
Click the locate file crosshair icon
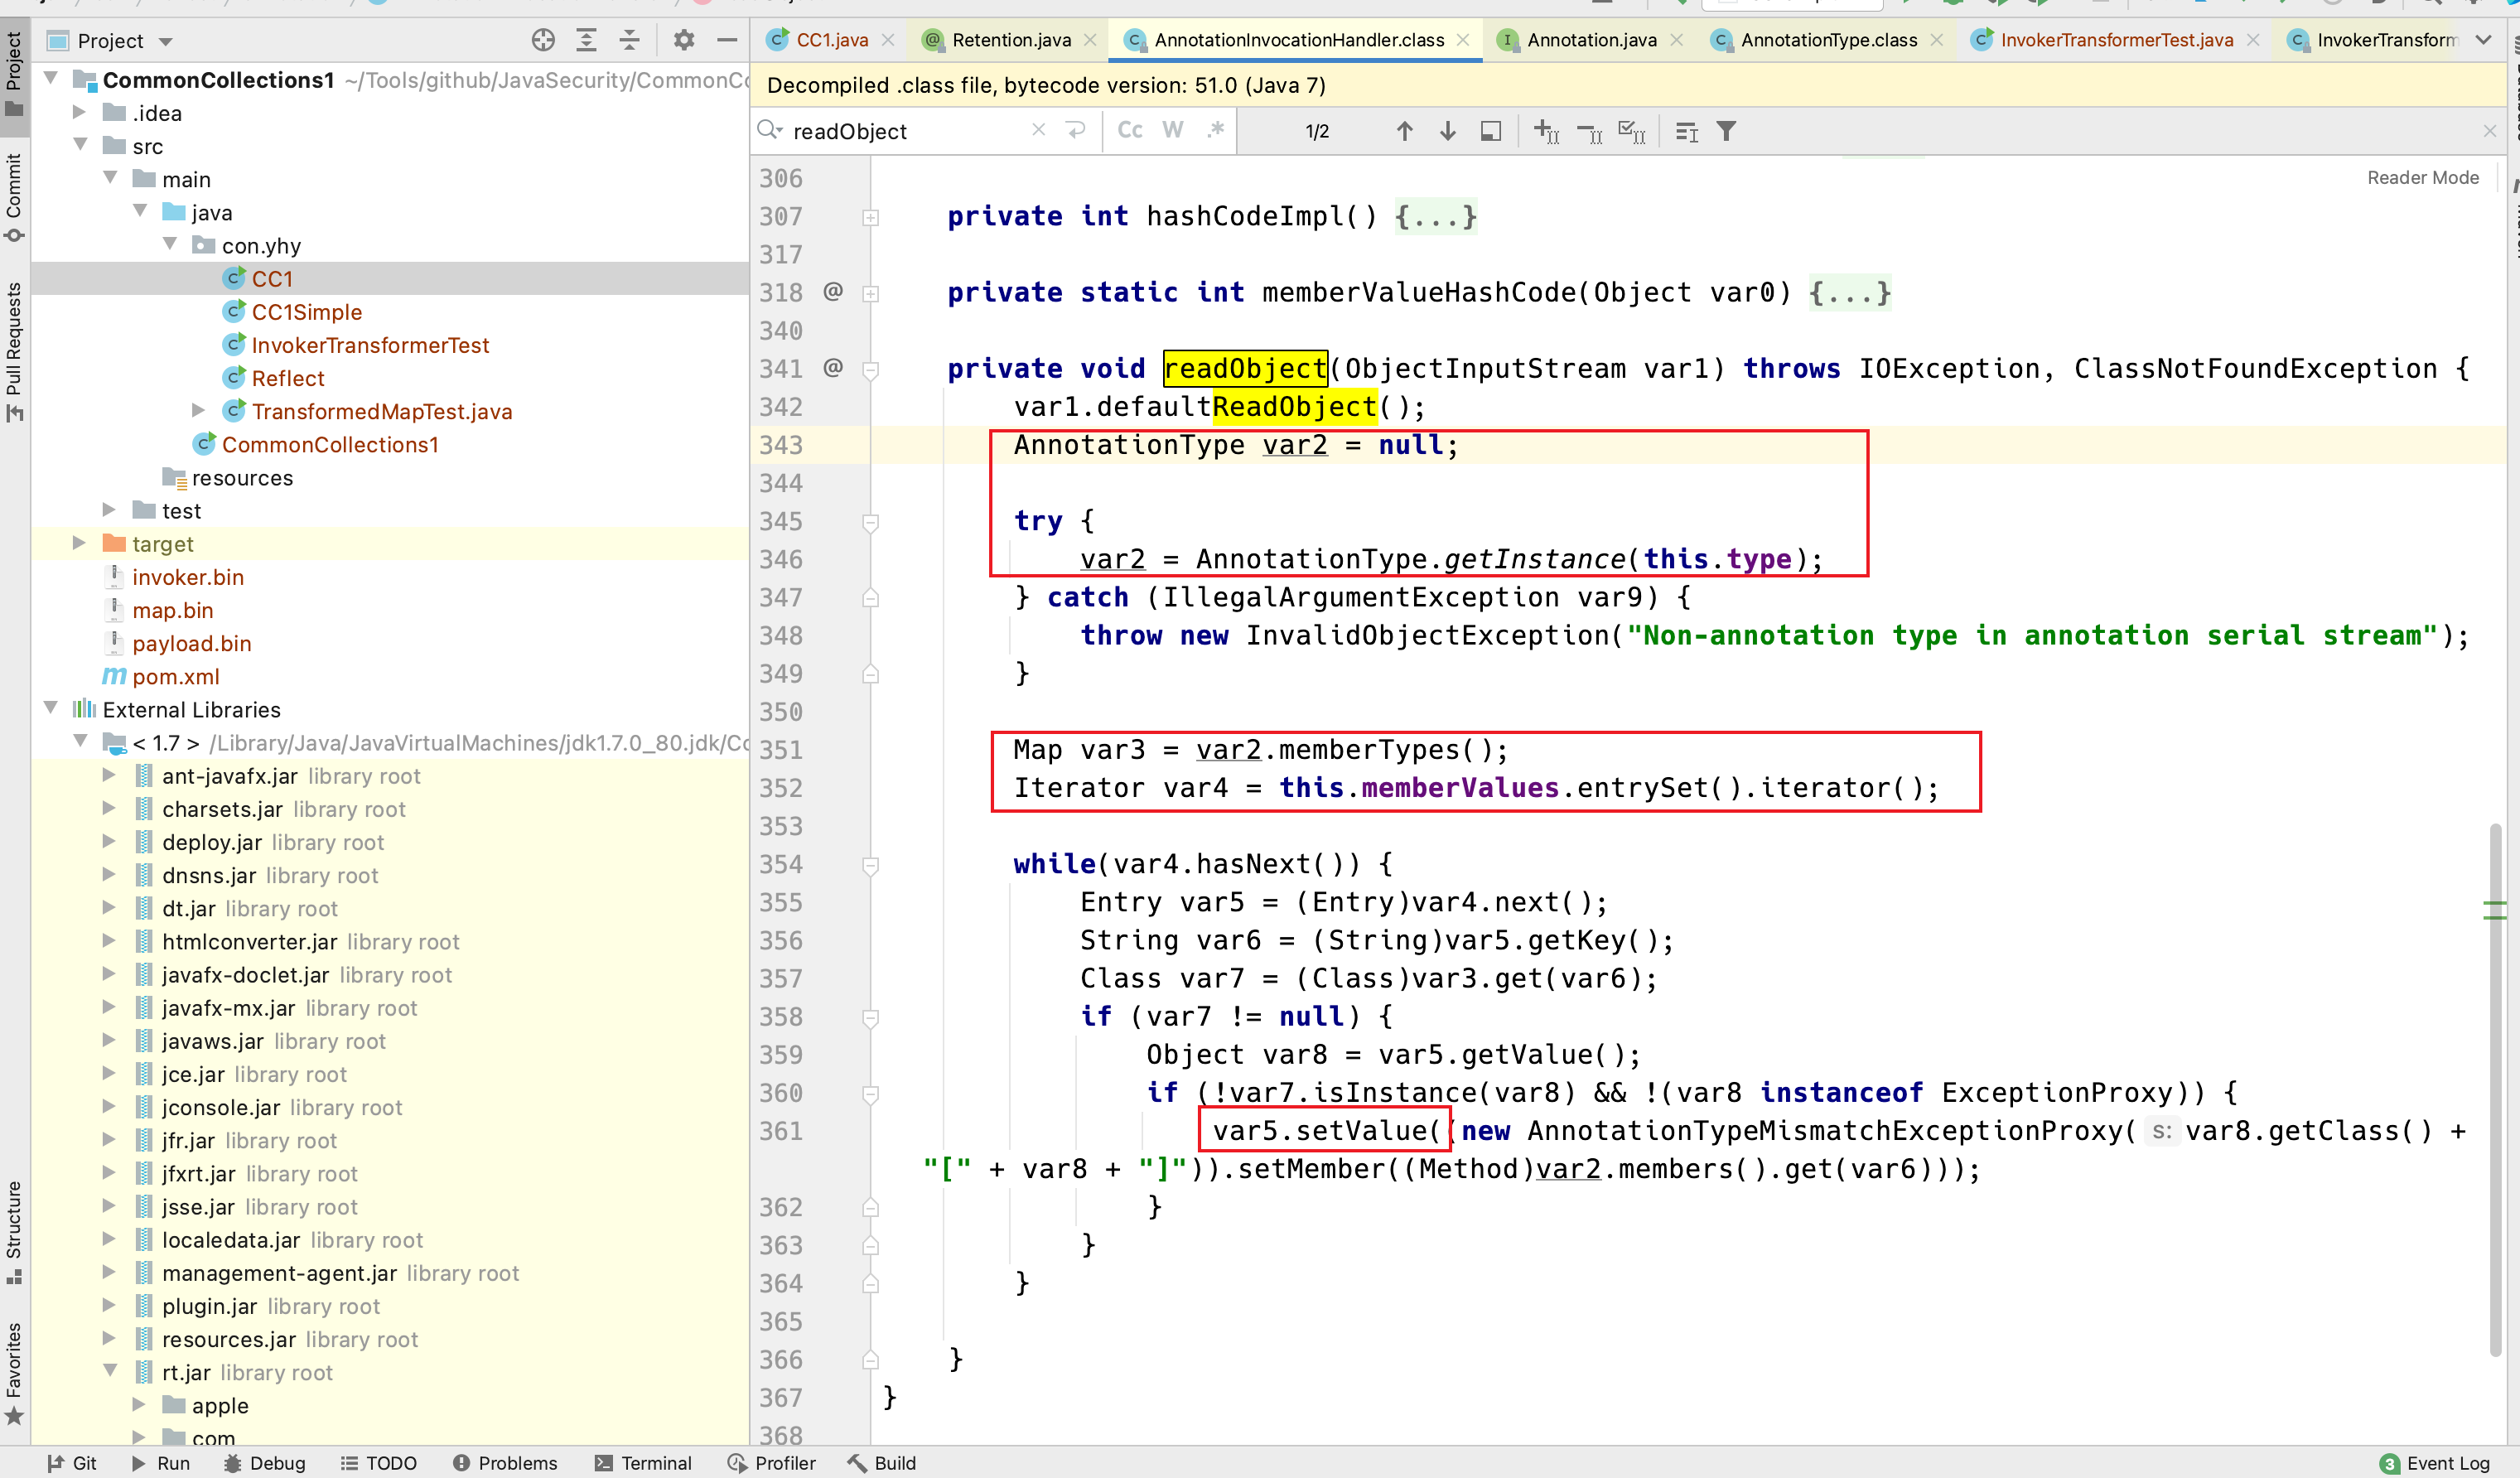[x=543, y=40]
